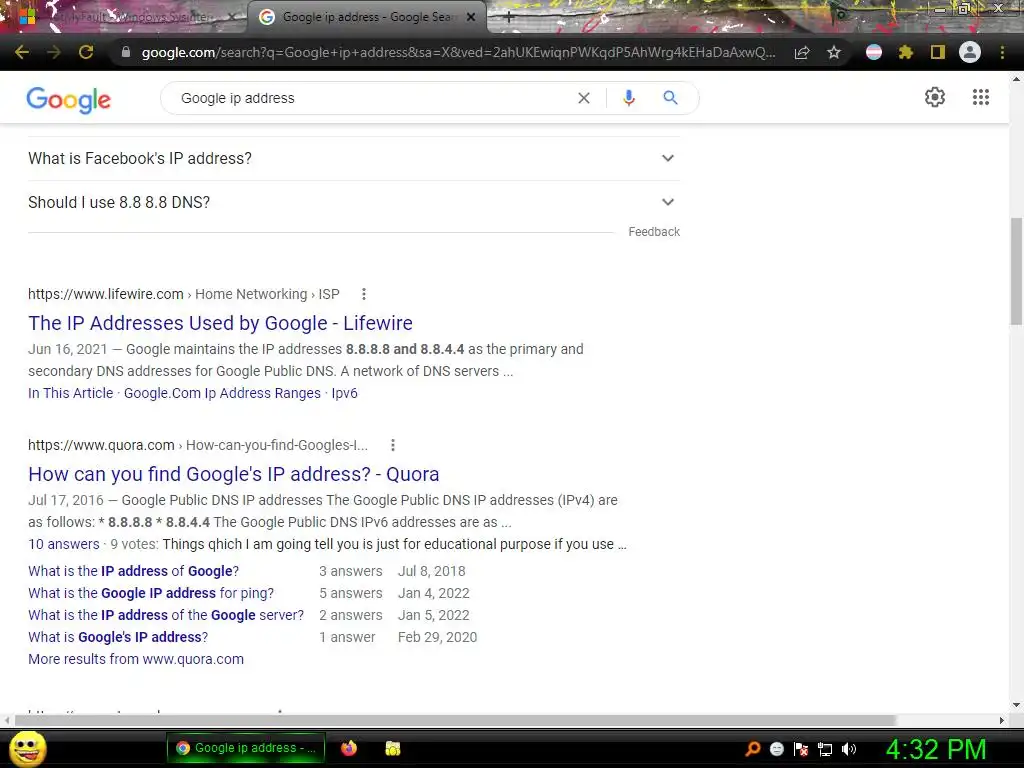Click the horizontal scrollbar at the bottom
Image resolution: width=1024 pixels, height=768 pixels.
(455, 720)
